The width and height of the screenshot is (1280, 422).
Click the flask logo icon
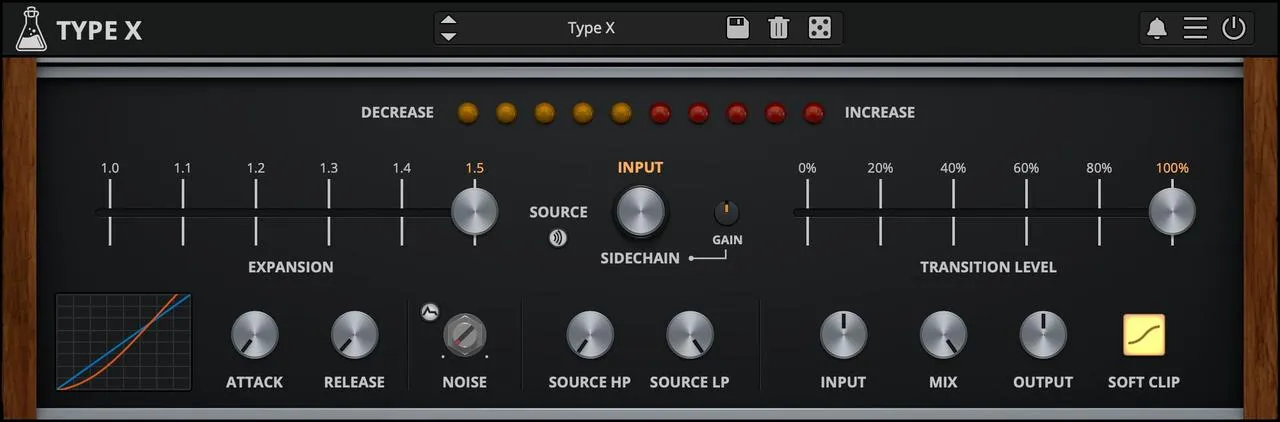(x=31, y=28)
